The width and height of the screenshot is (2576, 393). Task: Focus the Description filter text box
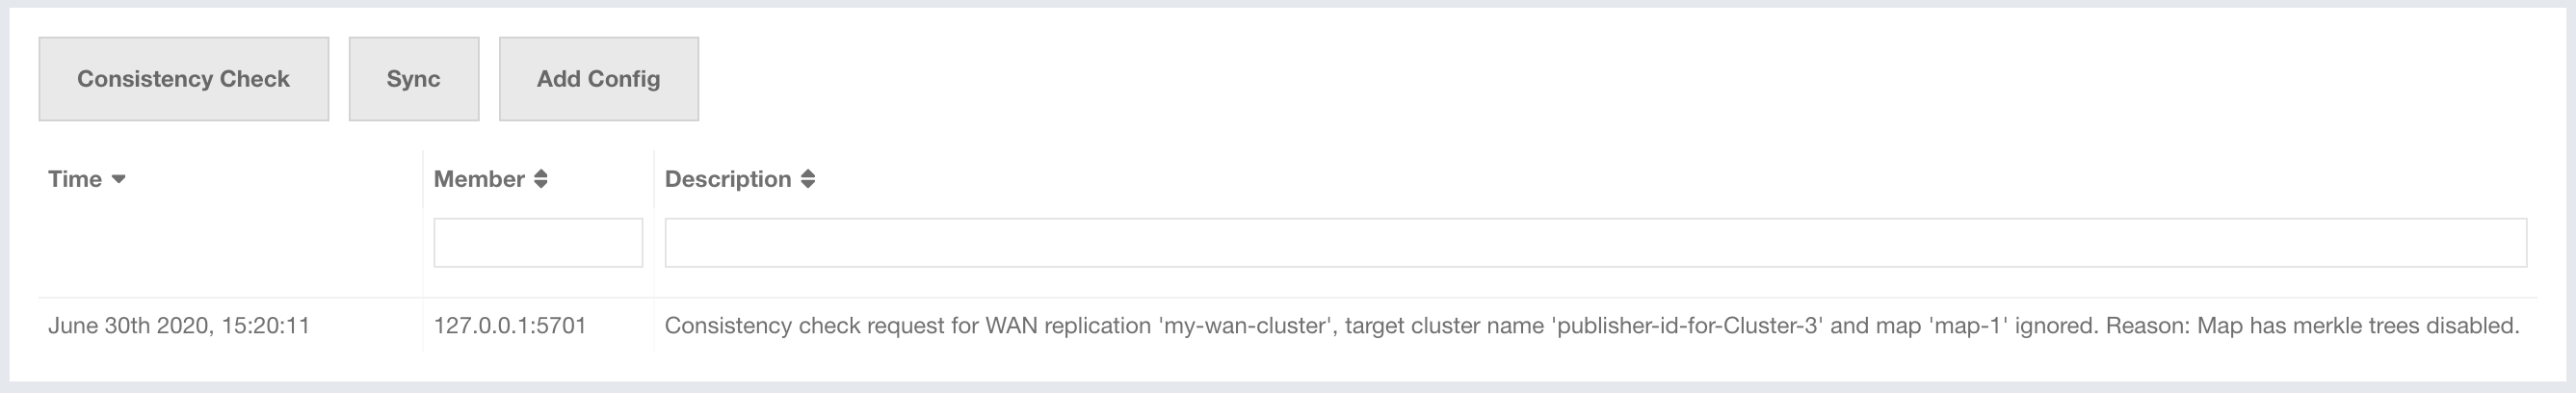1595,243
